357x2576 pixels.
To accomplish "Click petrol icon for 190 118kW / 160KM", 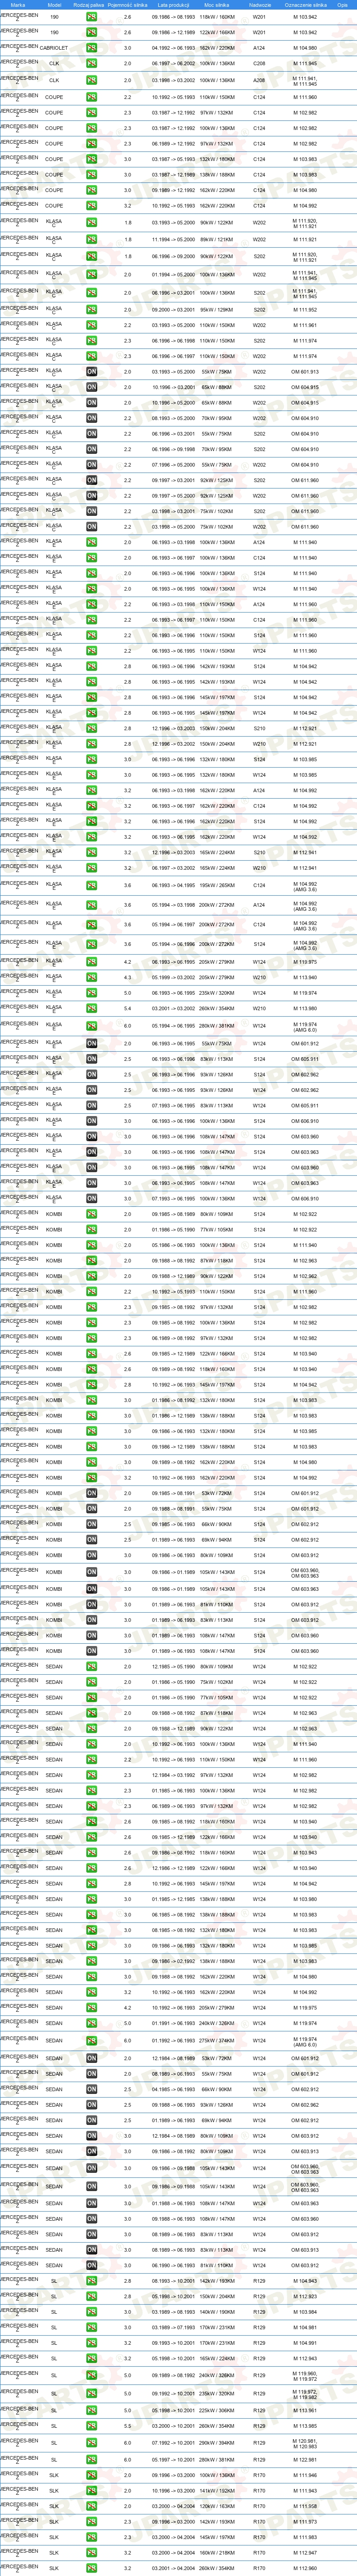I will point(91,17).
